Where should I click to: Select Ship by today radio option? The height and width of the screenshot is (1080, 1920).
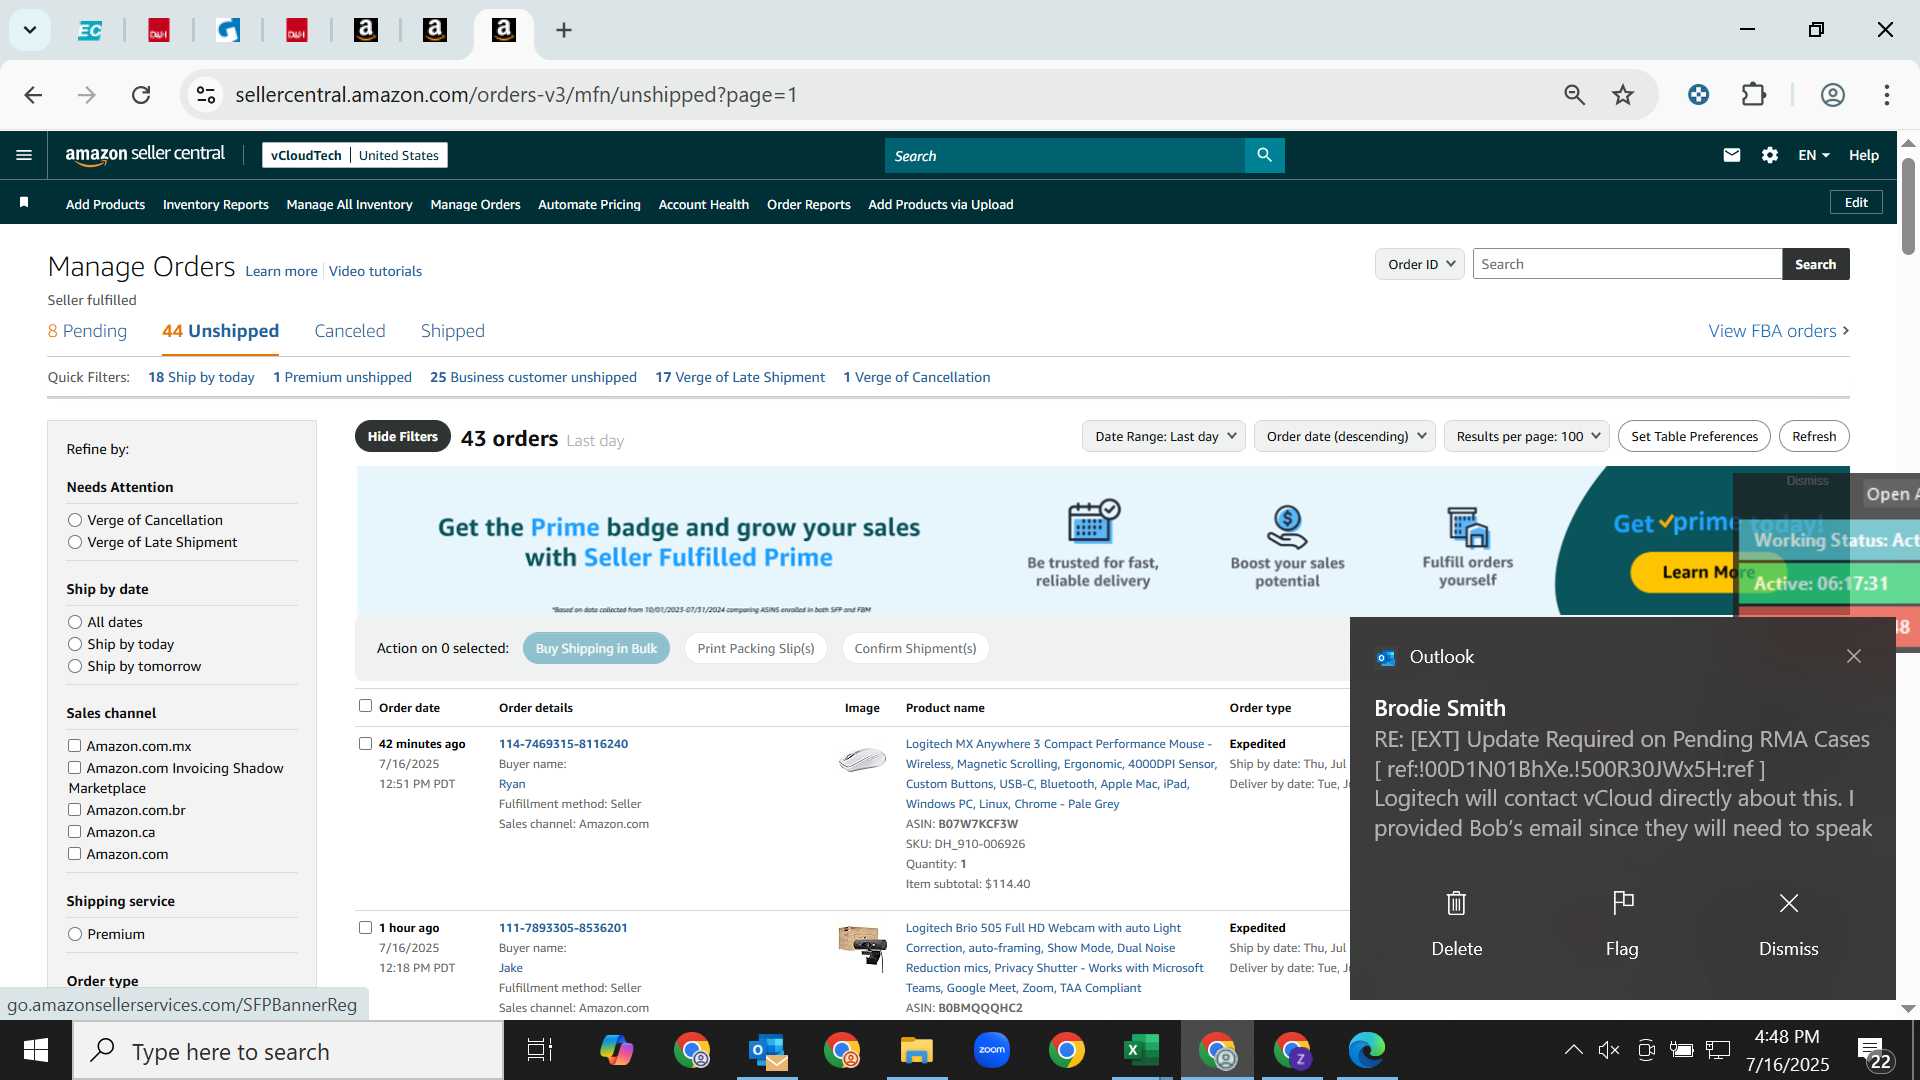(75, 644)
